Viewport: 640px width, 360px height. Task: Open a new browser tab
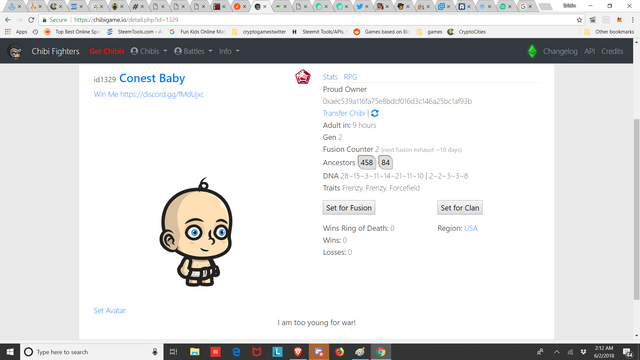[545, 7]
